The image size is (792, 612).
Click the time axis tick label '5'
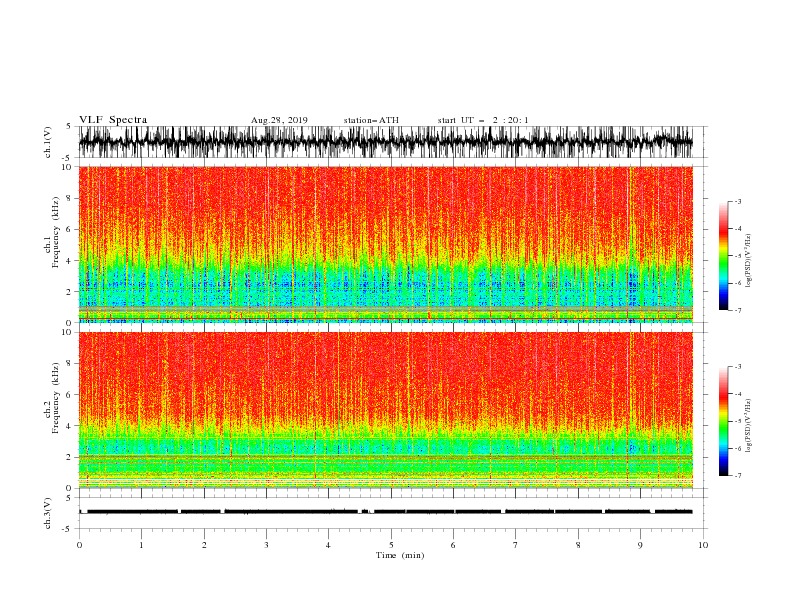[391, 545]
